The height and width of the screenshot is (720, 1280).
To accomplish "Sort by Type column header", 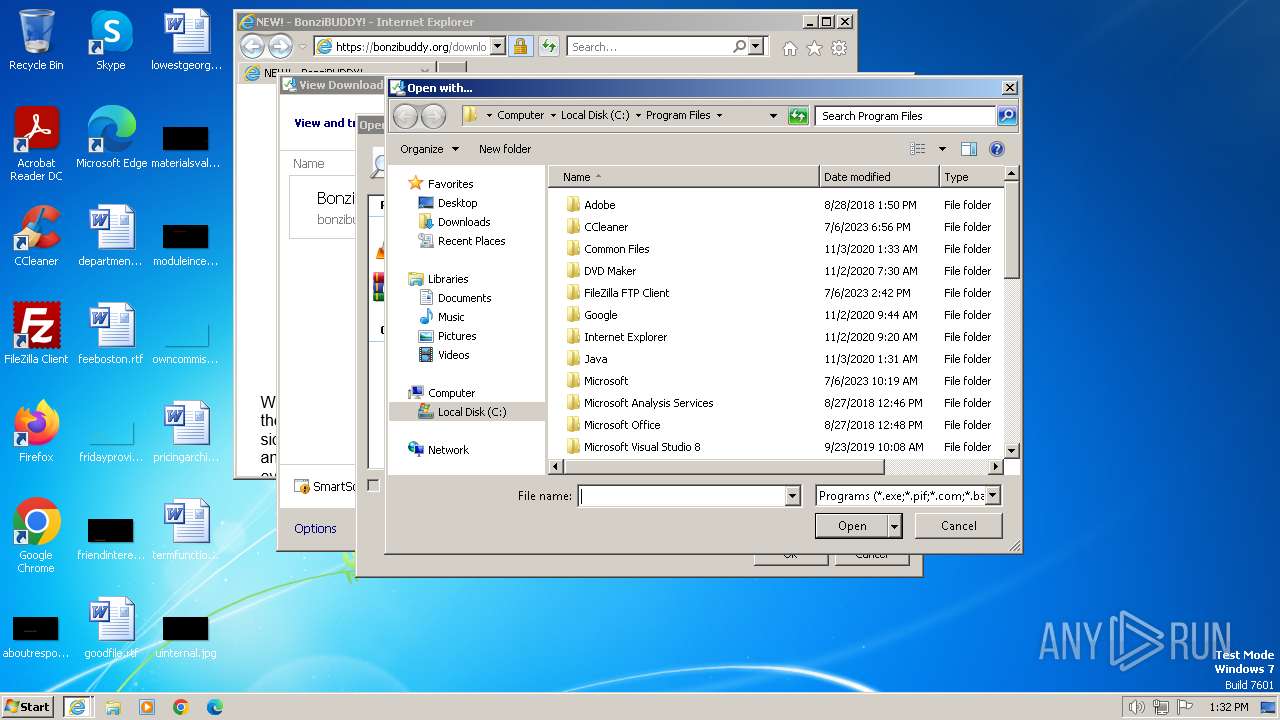I will [x=970, y=177].
